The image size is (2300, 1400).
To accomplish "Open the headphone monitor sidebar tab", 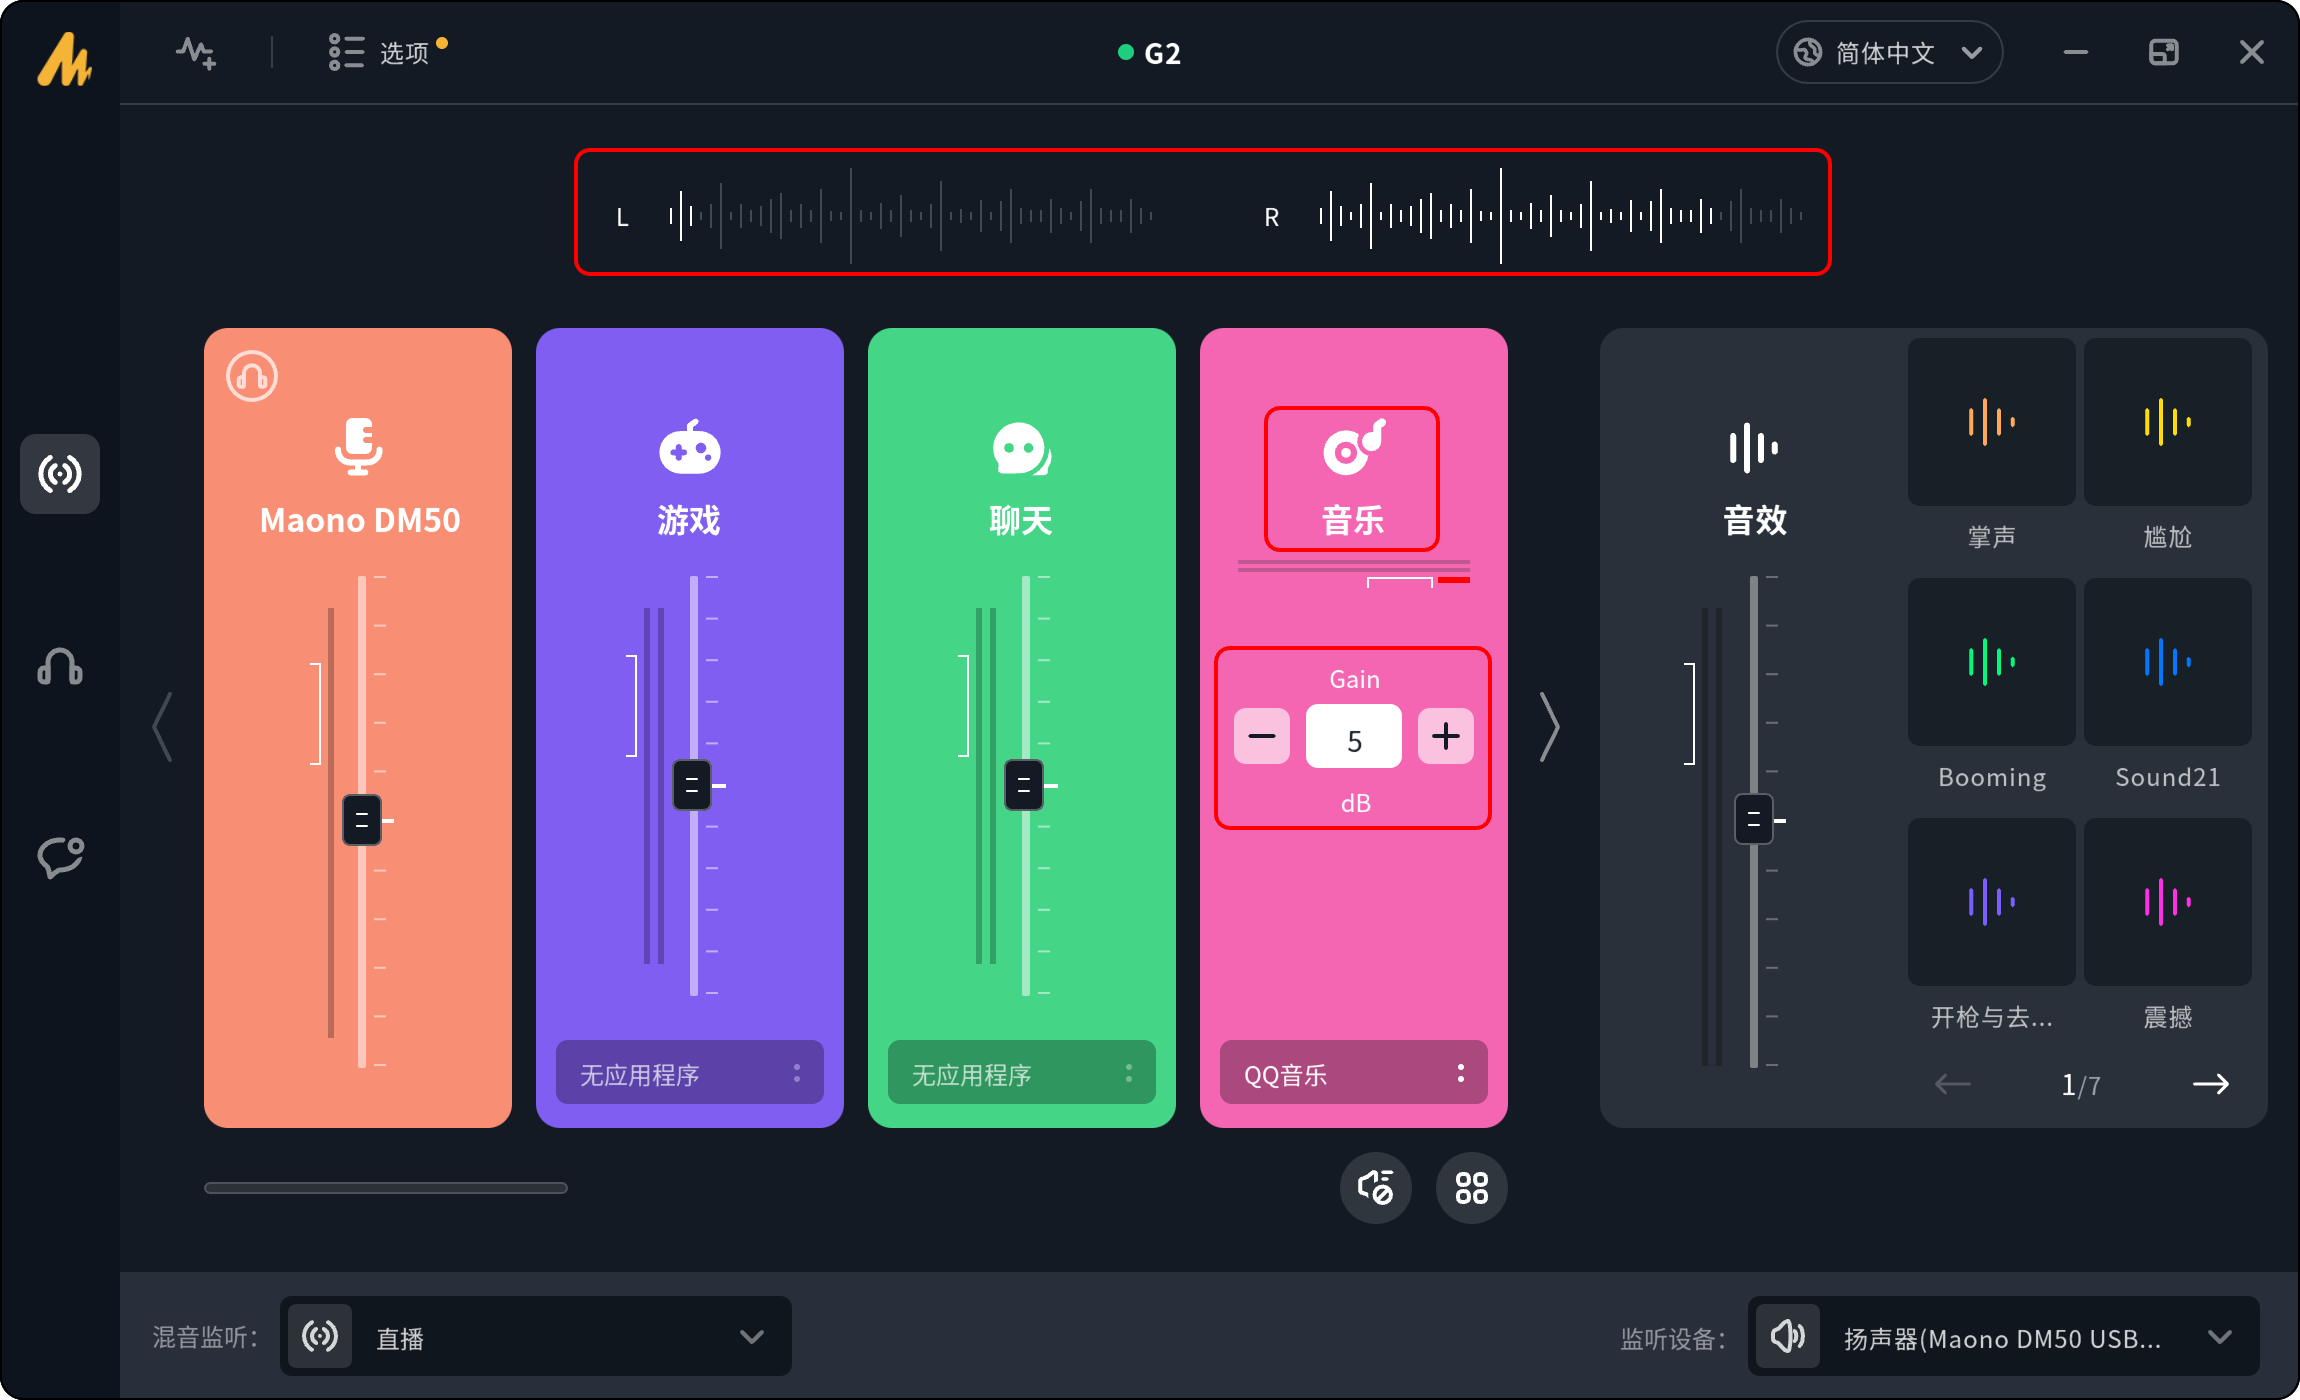I will click(x=60, y=666).
